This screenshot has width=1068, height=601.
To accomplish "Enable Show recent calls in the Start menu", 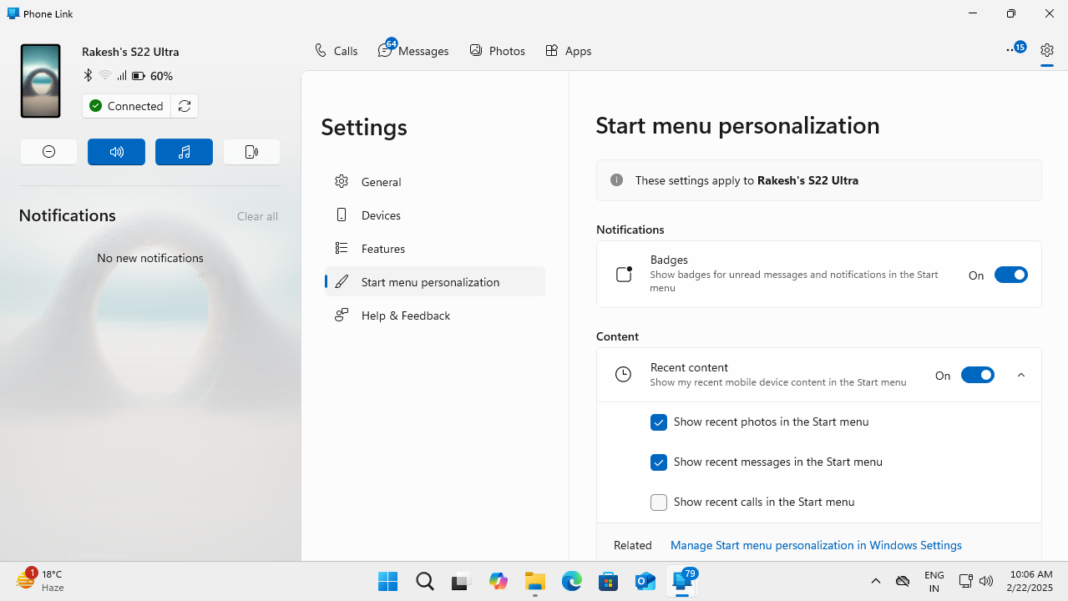I will click(x=659, y=502).
